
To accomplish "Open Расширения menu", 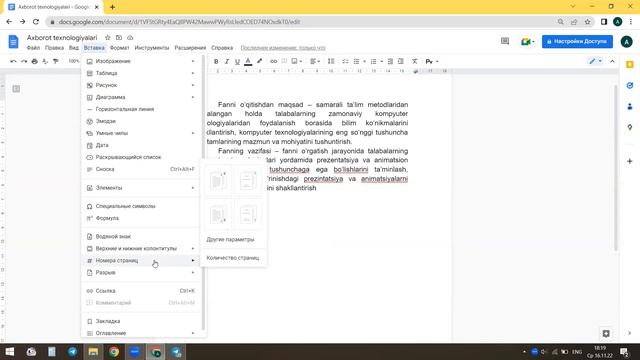I will point(190,48).
